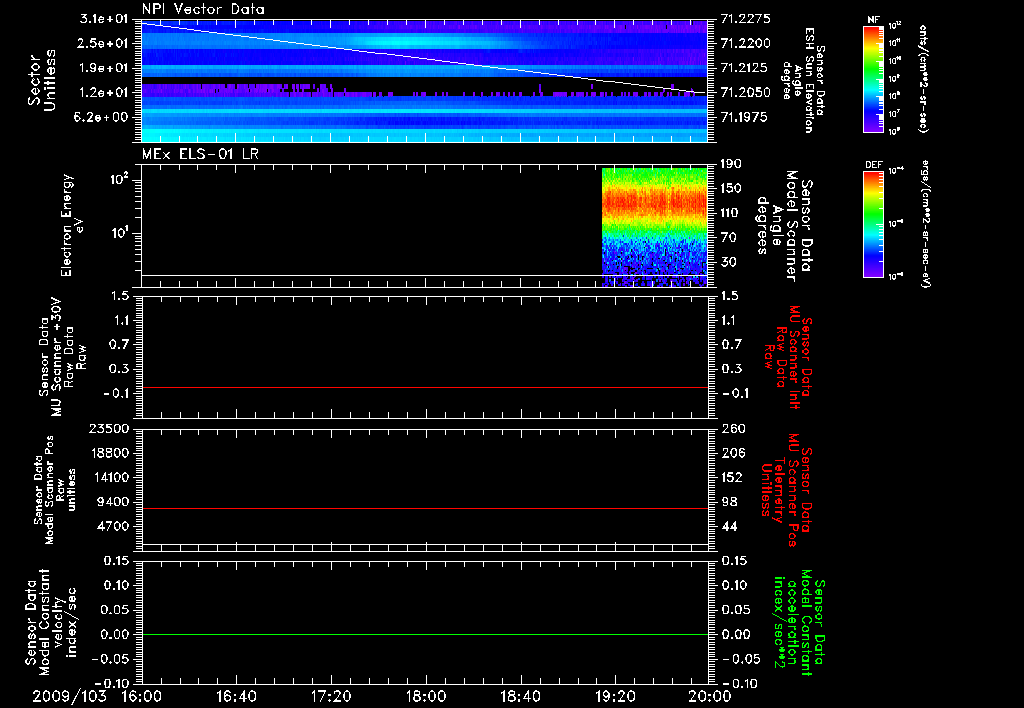Click the DEF color scale bar
Image resolution: width=1024 pixels, height=708 pixels.
click(x=872, y=226)
